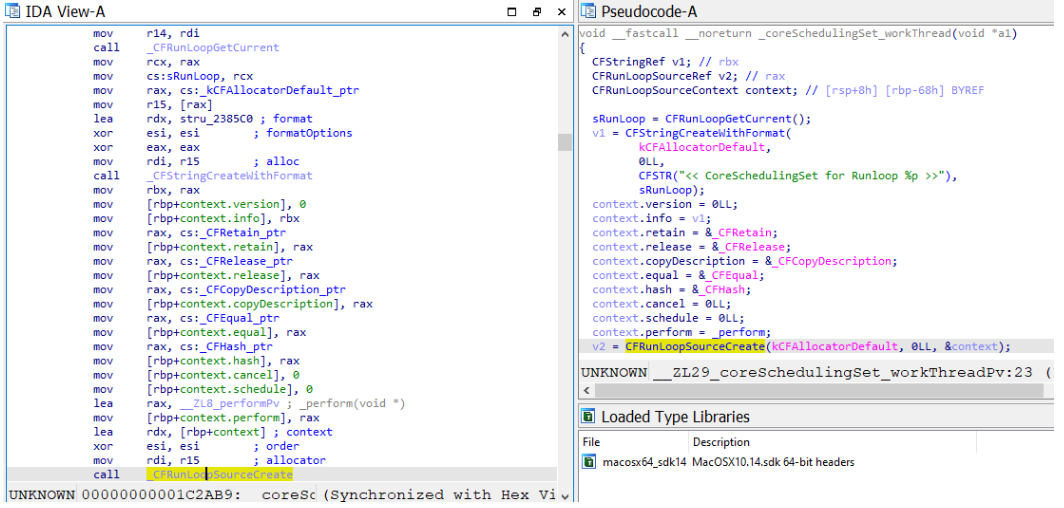This screenshot has width=1064, height=508.
Task: Click the macosx64_sdk14 library row icon
Action: click(x=590, y=462)
